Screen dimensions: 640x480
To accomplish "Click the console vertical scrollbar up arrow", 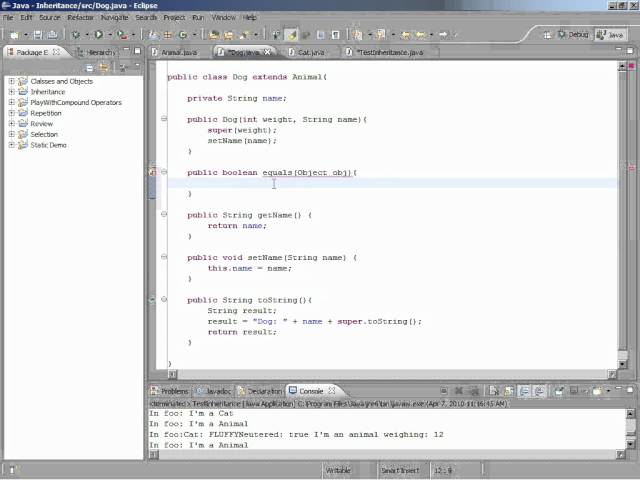I will pos(631,414).
